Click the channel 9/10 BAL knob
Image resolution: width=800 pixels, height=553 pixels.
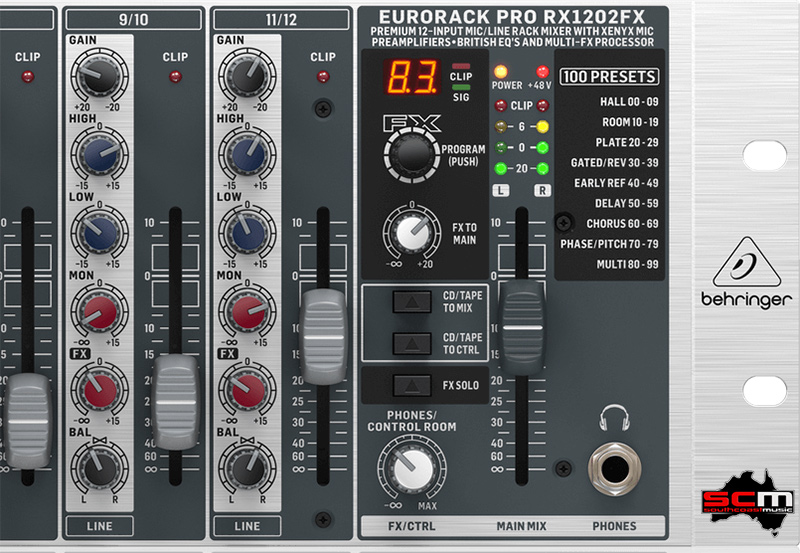click(99, 468)
